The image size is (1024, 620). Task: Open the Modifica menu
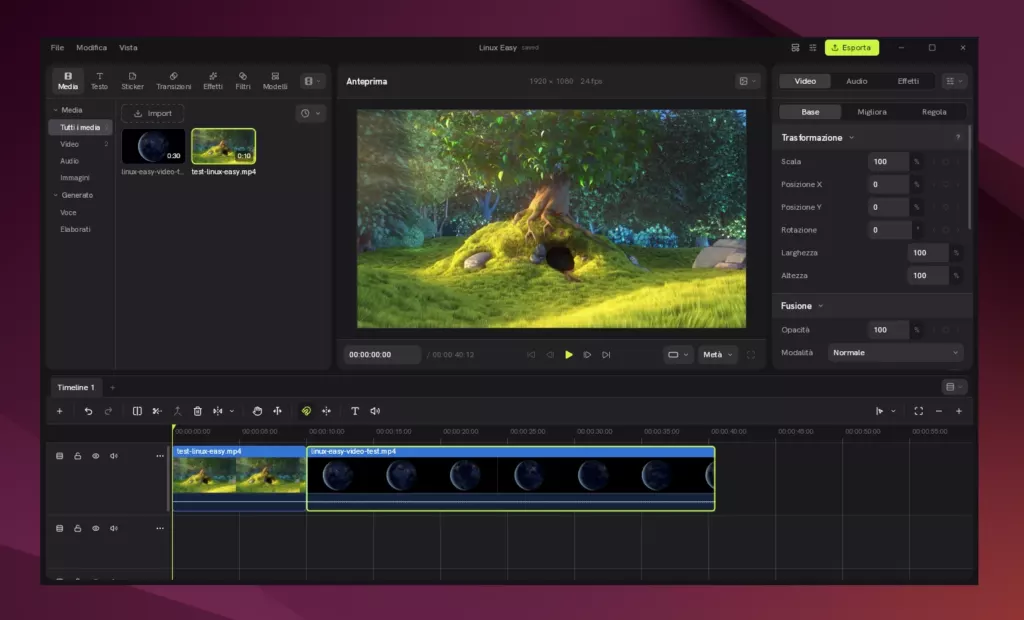click(x=91, y=48)
